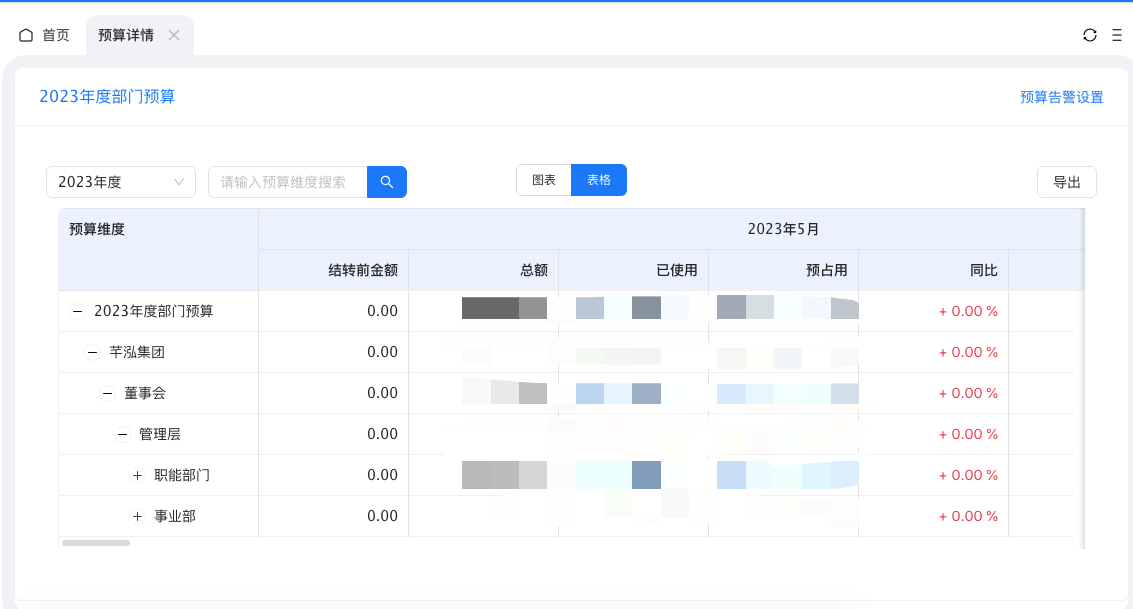Image resolution: width=1133 pixels, height=609 pixels.
Task: Collapse the 芊泓集团 node
Action: click(x=92, y=352)
